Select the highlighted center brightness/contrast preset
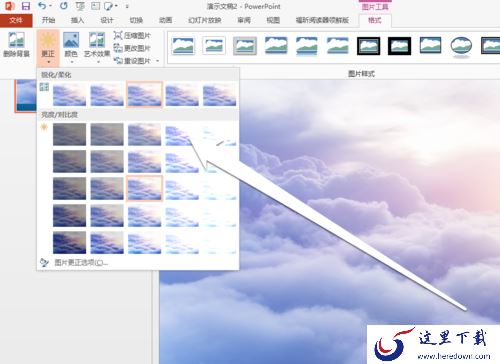The image size is (500, 364). pos(144,189)
